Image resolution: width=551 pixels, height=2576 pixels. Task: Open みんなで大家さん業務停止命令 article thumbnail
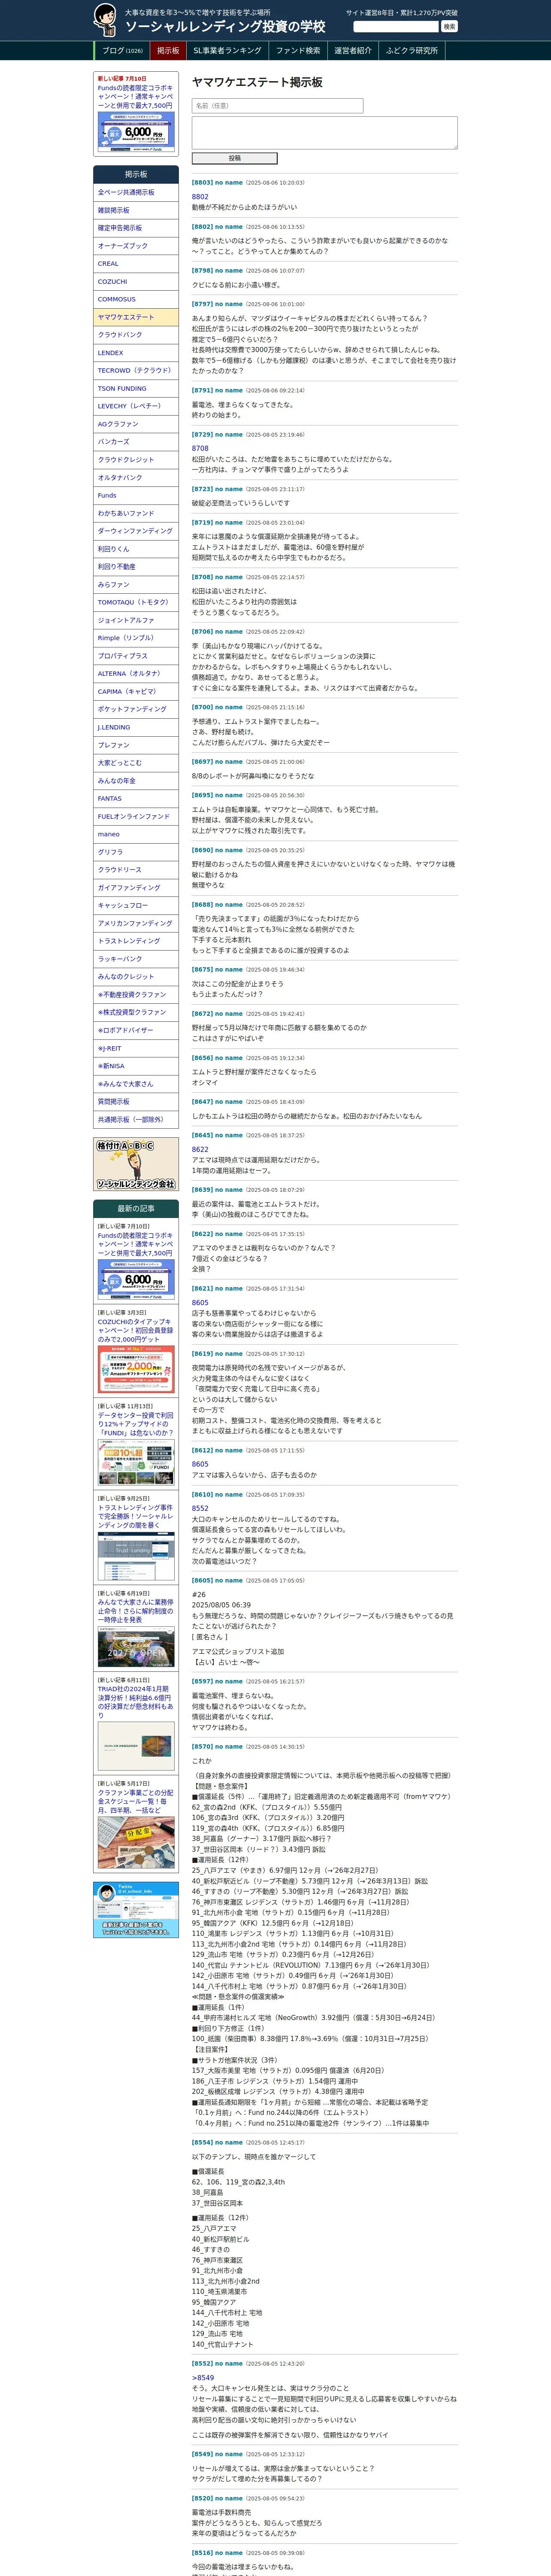[136, 1647]
